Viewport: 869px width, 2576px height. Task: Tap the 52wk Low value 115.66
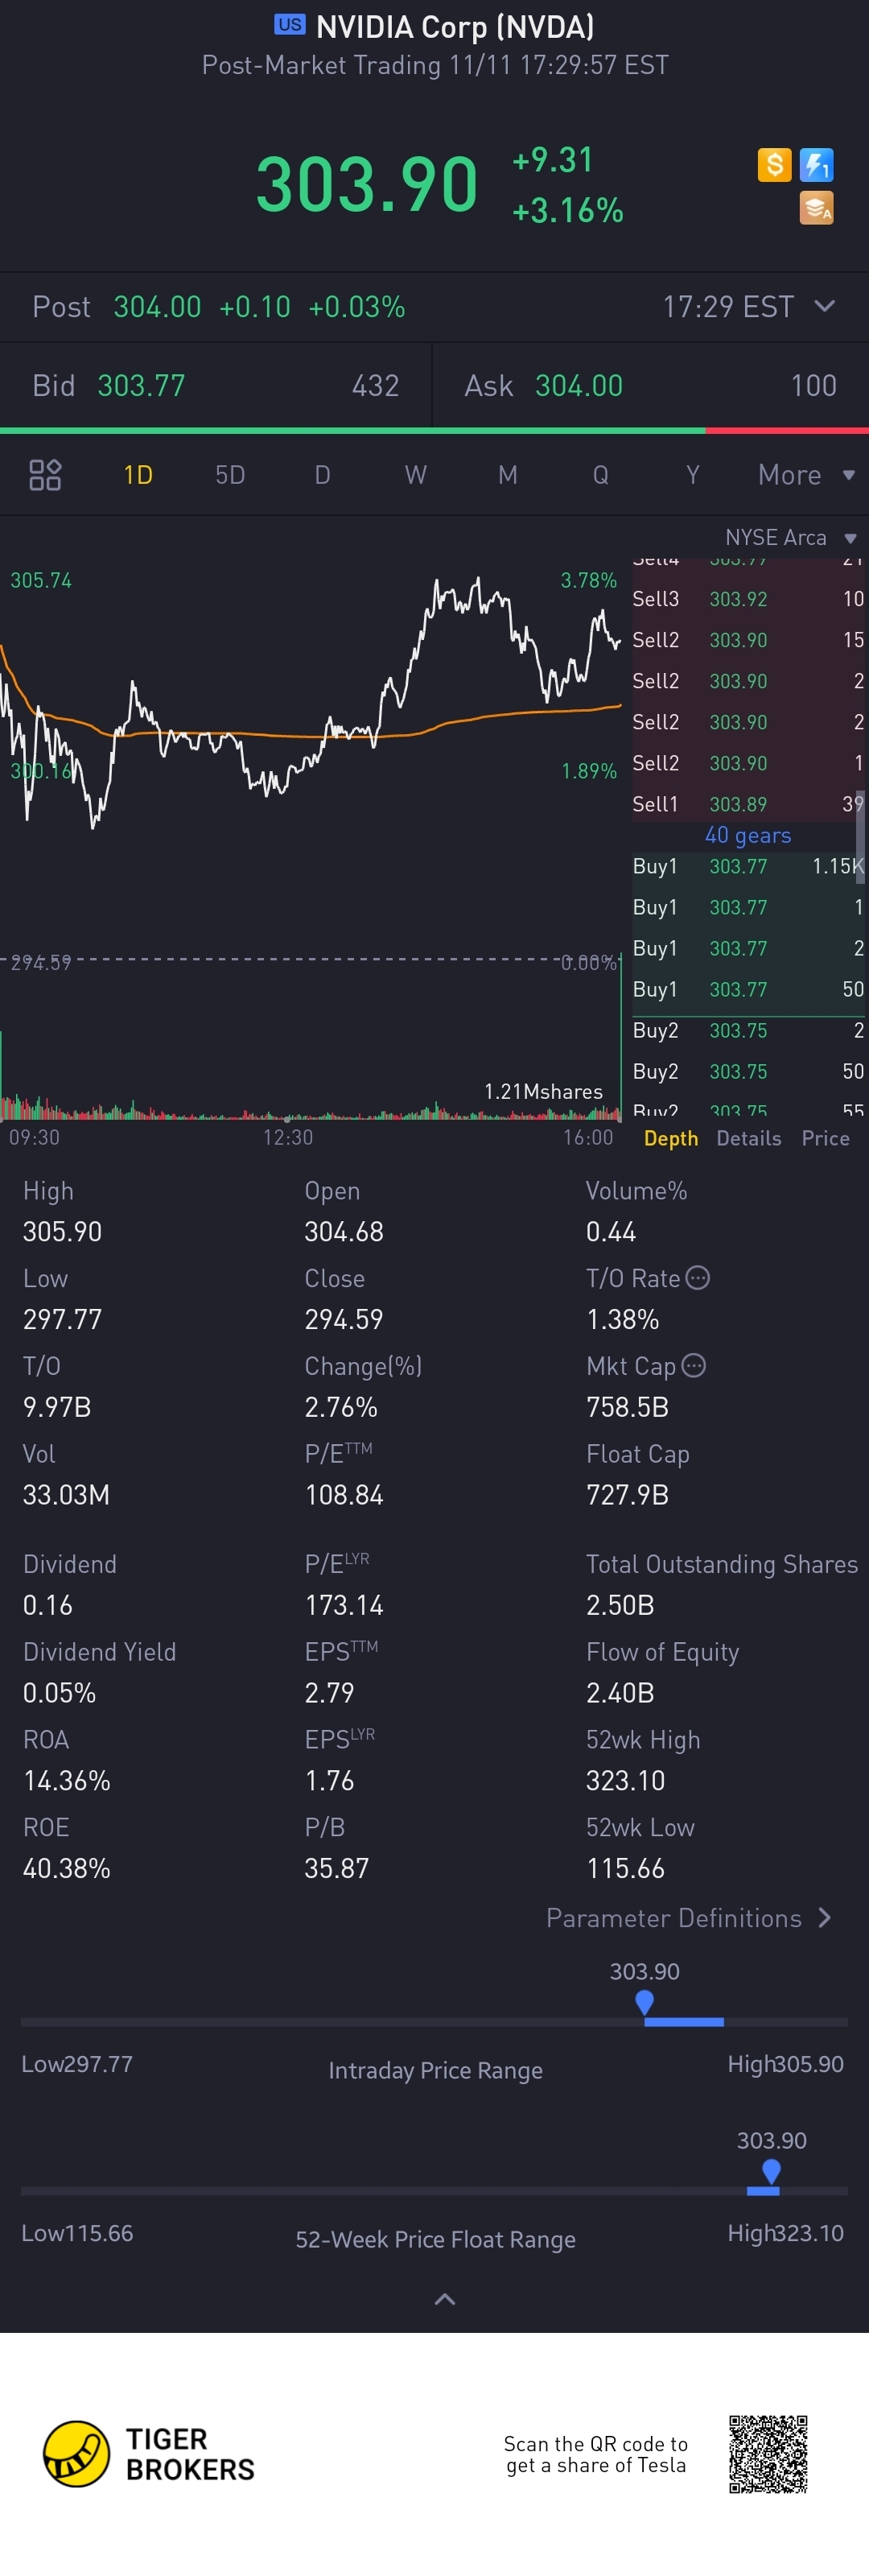coord(625,1868)
